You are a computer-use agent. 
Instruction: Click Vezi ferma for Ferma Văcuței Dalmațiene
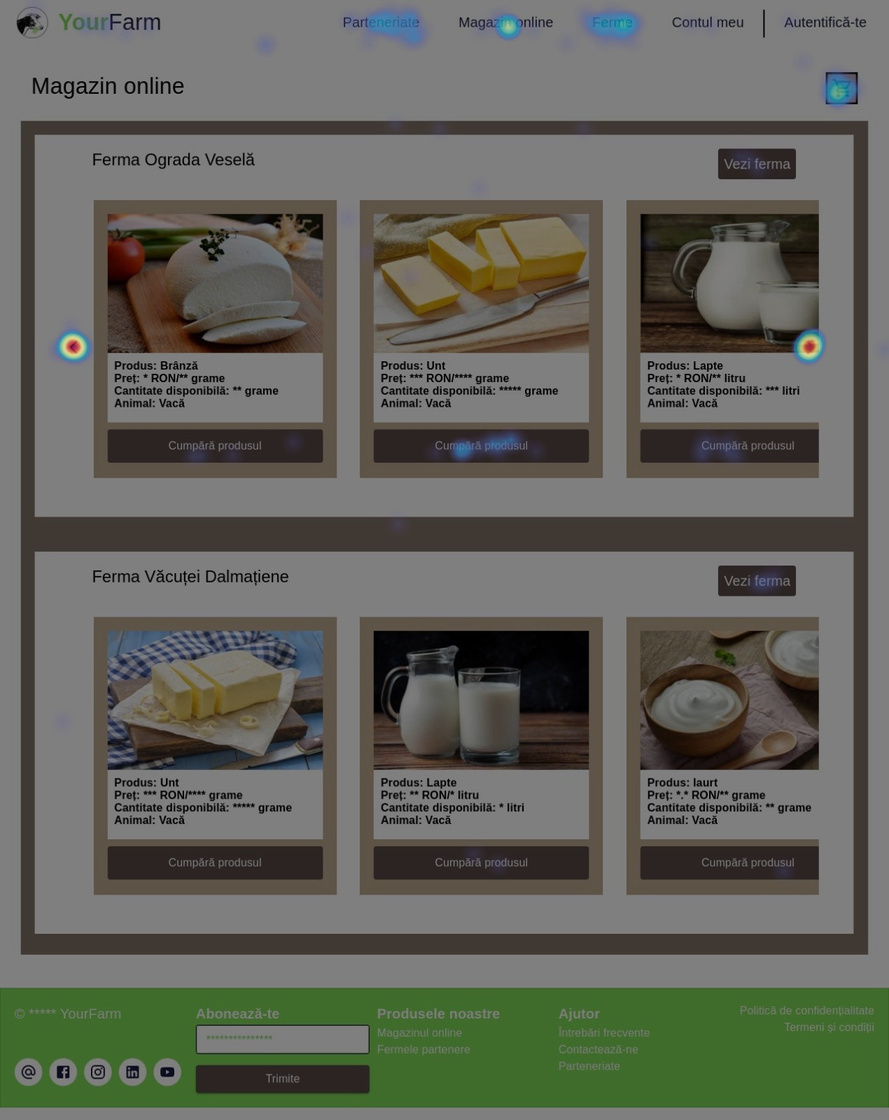[757, 581]
